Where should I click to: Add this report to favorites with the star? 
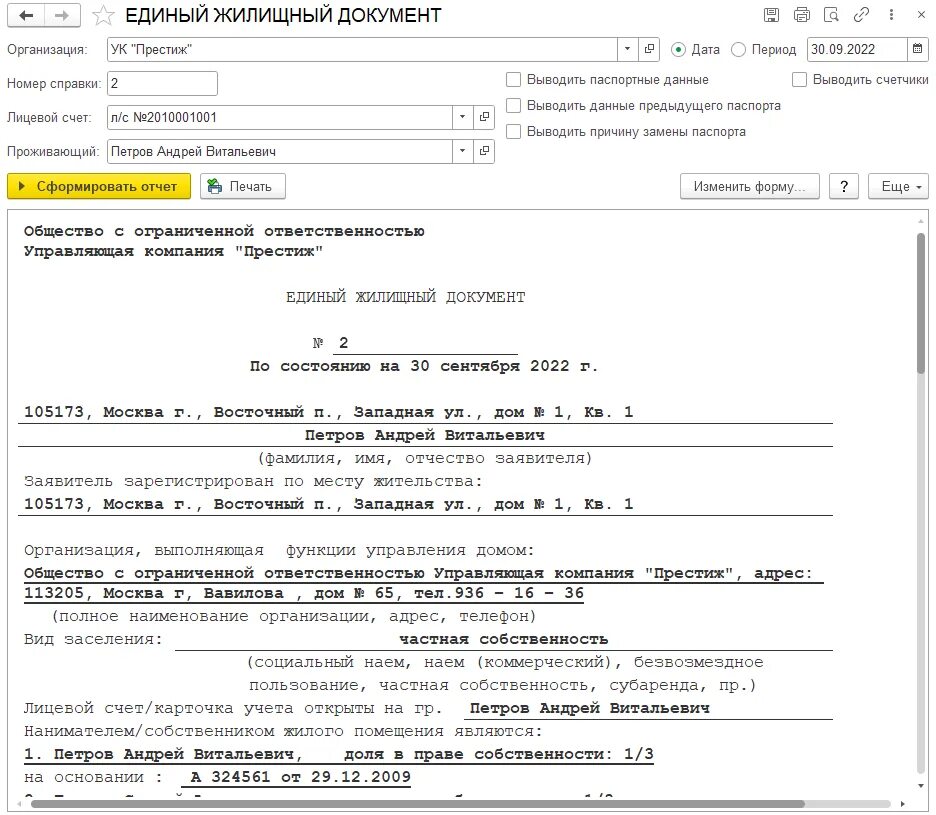[x=103, y=16]
